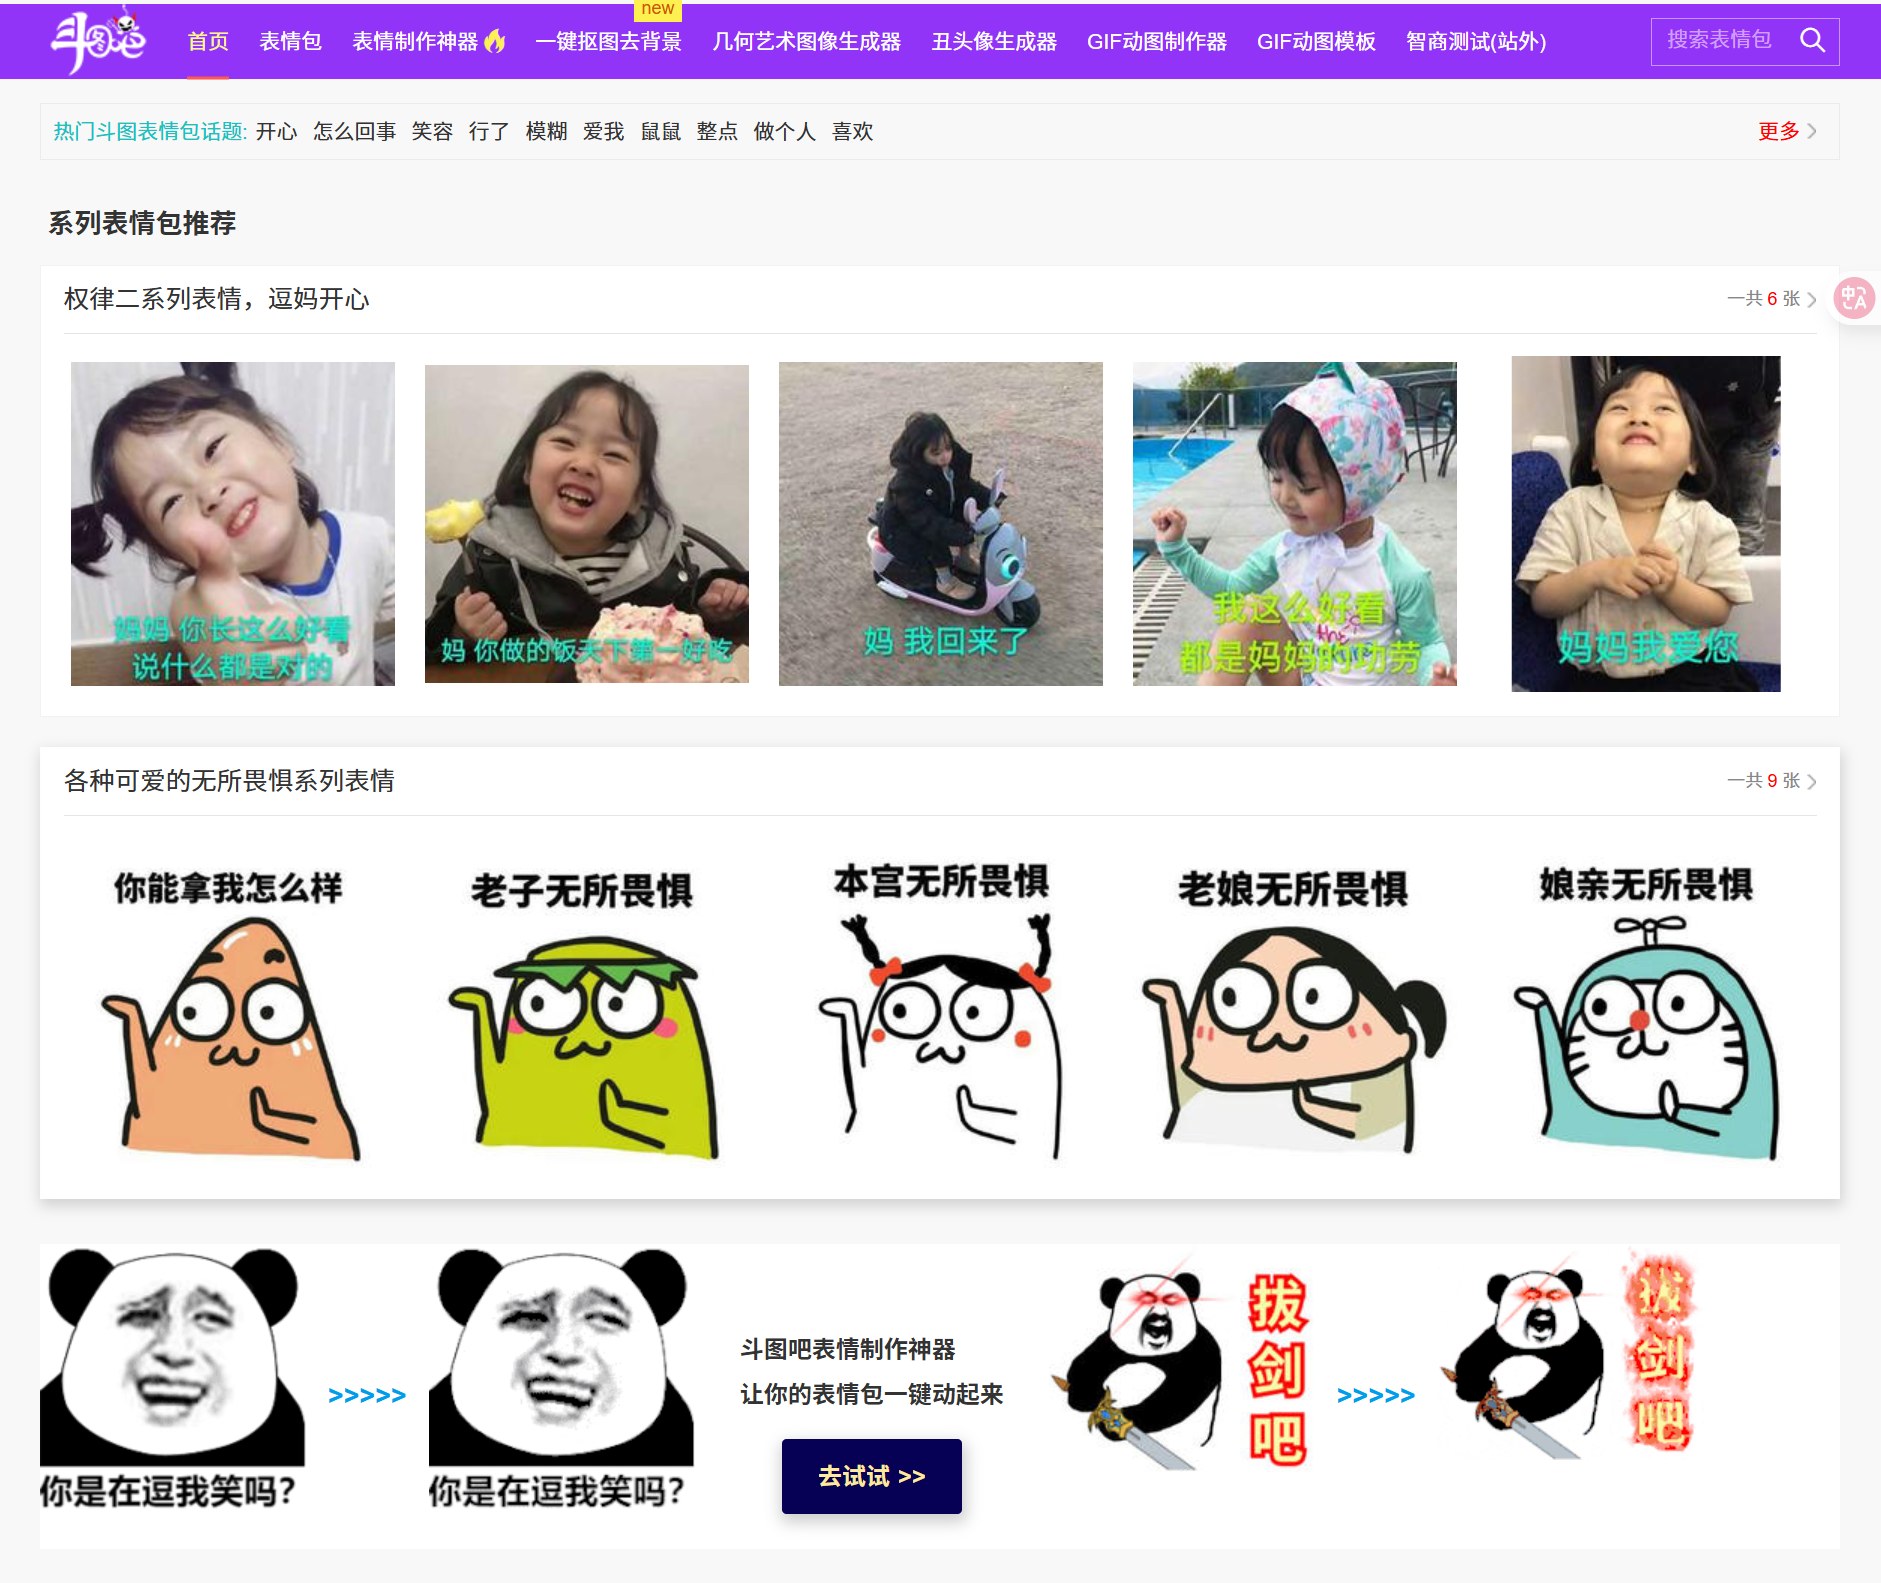
Task: Expand 更多 hot topics chevron
Action: 1787,131
